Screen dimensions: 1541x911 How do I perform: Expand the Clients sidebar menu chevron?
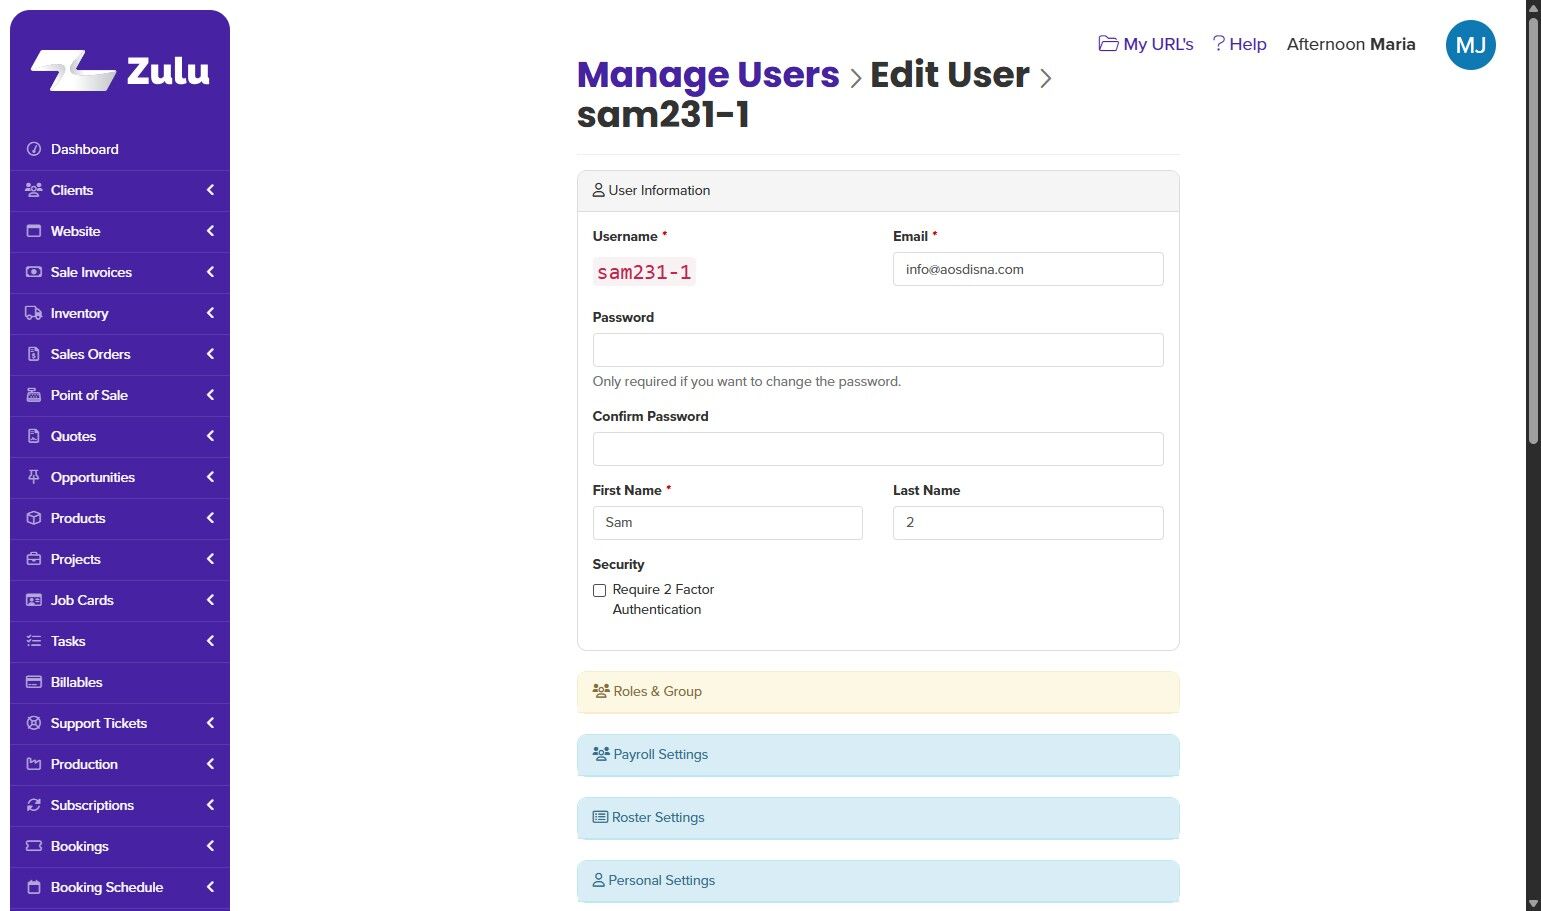coord(210,190)
